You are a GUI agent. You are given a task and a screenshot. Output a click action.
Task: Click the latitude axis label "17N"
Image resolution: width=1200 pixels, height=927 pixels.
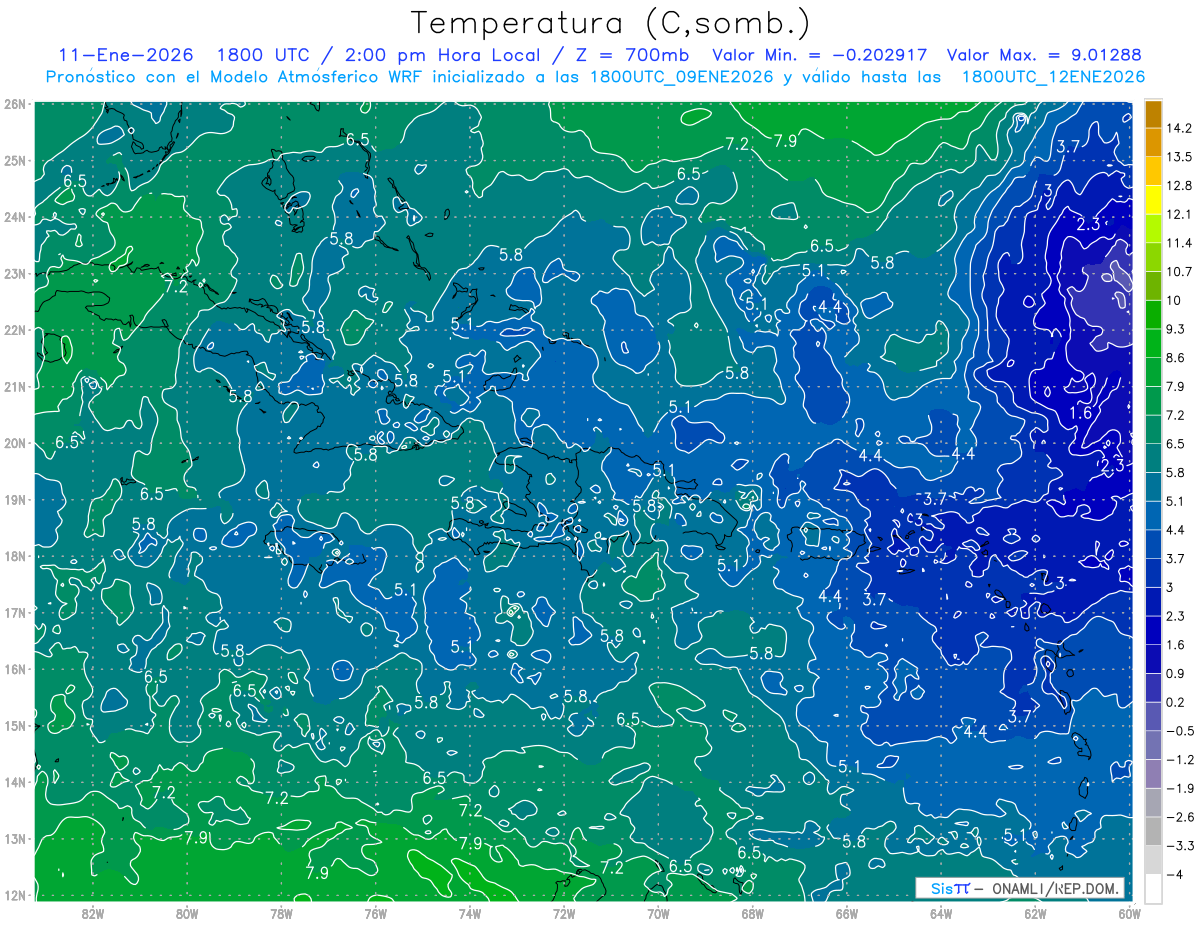click(15, 612)
